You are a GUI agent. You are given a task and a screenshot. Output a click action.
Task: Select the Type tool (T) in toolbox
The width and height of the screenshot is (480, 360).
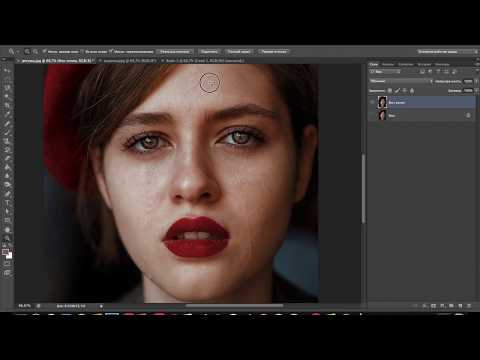(7, 202)
